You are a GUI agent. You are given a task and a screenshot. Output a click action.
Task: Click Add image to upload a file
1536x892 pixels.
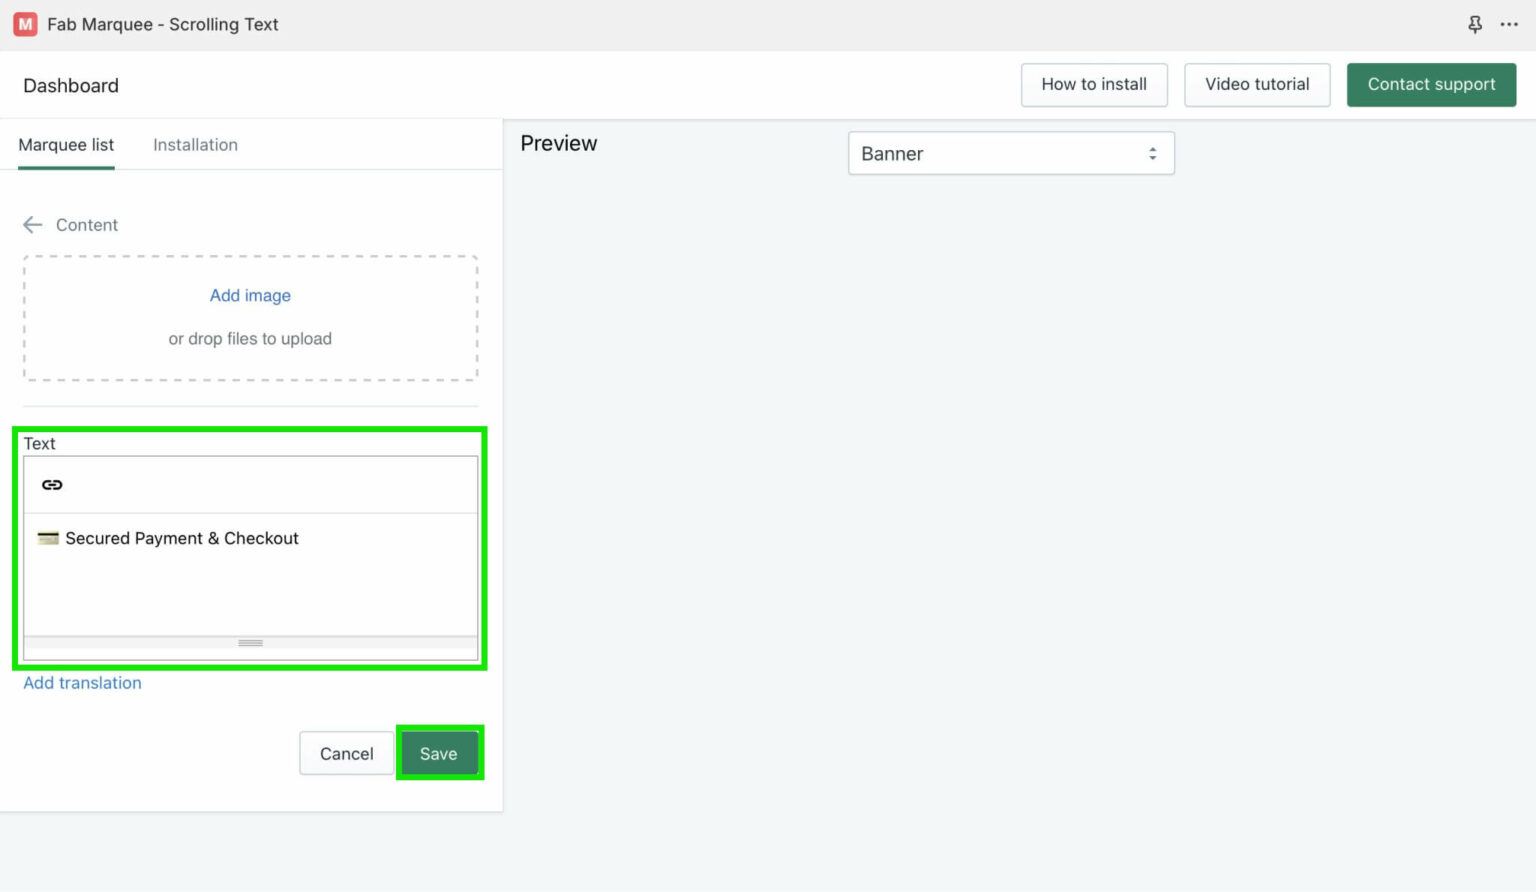coord(250,295)
